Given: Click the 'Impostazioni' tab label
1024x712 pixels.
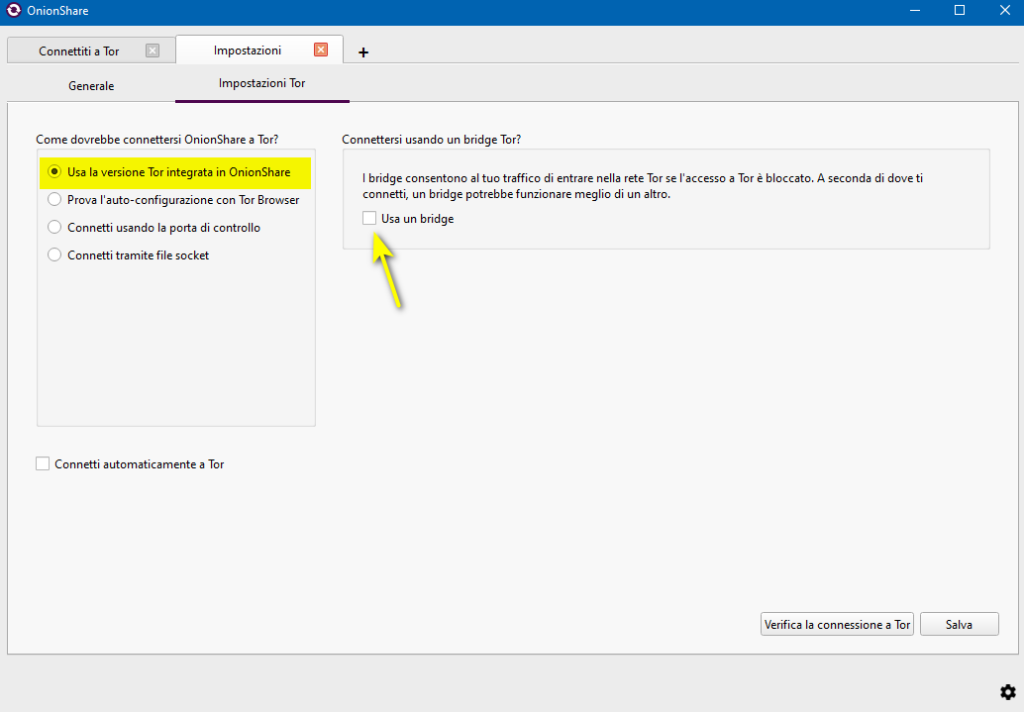Looking at the screenshot, I should (247, 50).
